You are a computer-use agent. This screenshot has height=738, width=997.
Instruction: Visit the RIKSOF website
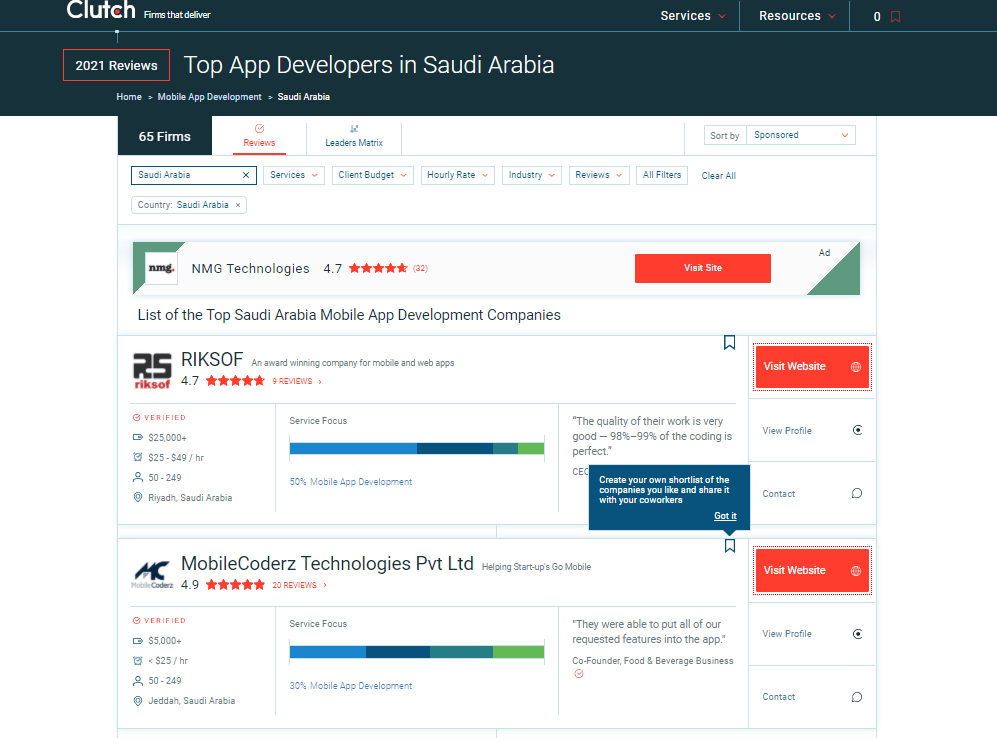tap(812, 367)
